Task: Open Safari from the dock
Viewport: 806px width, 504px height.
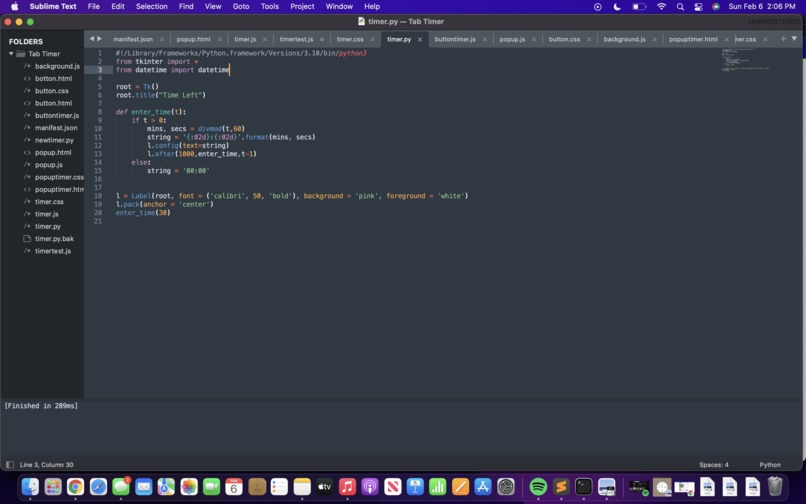Action: pos(98,486)
